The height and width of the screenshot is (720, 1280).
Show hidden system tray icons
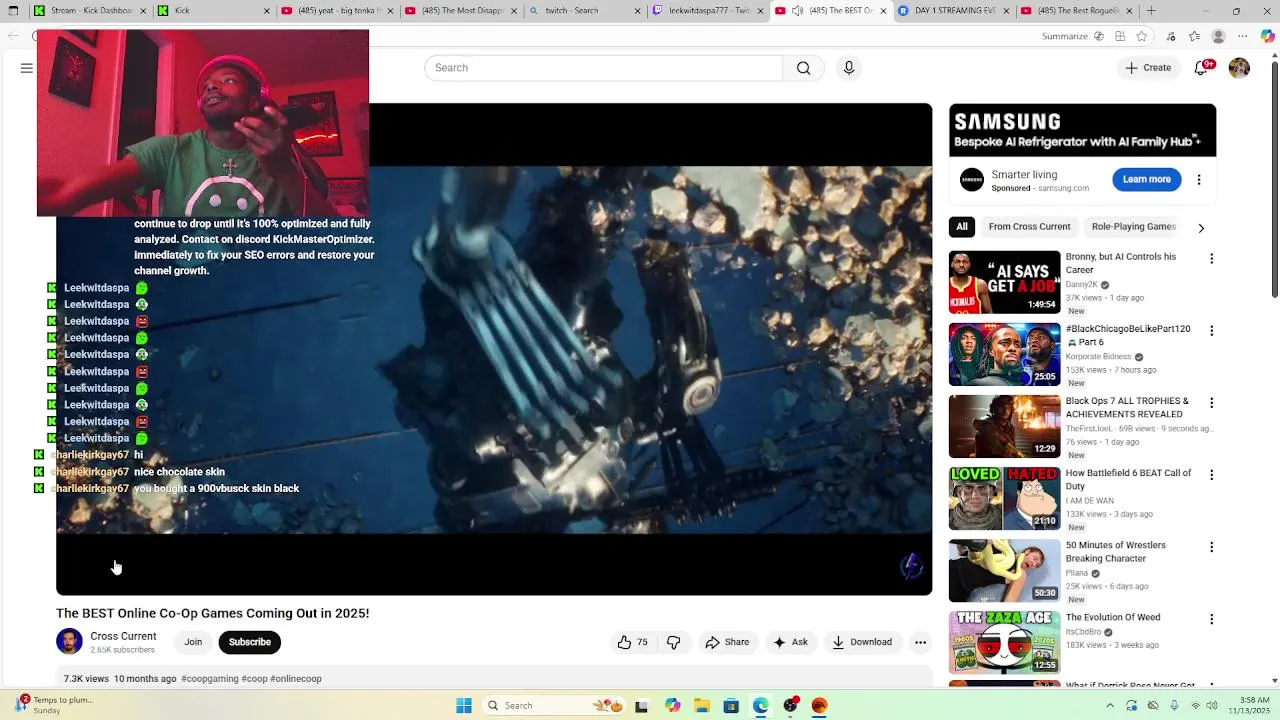(1110, 706)
